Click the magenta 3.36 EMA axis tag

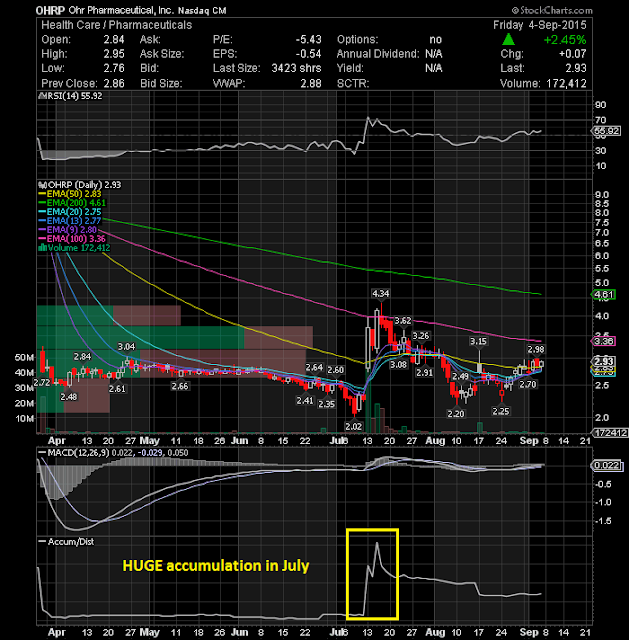pyautogui.click(x=604, y=341)
